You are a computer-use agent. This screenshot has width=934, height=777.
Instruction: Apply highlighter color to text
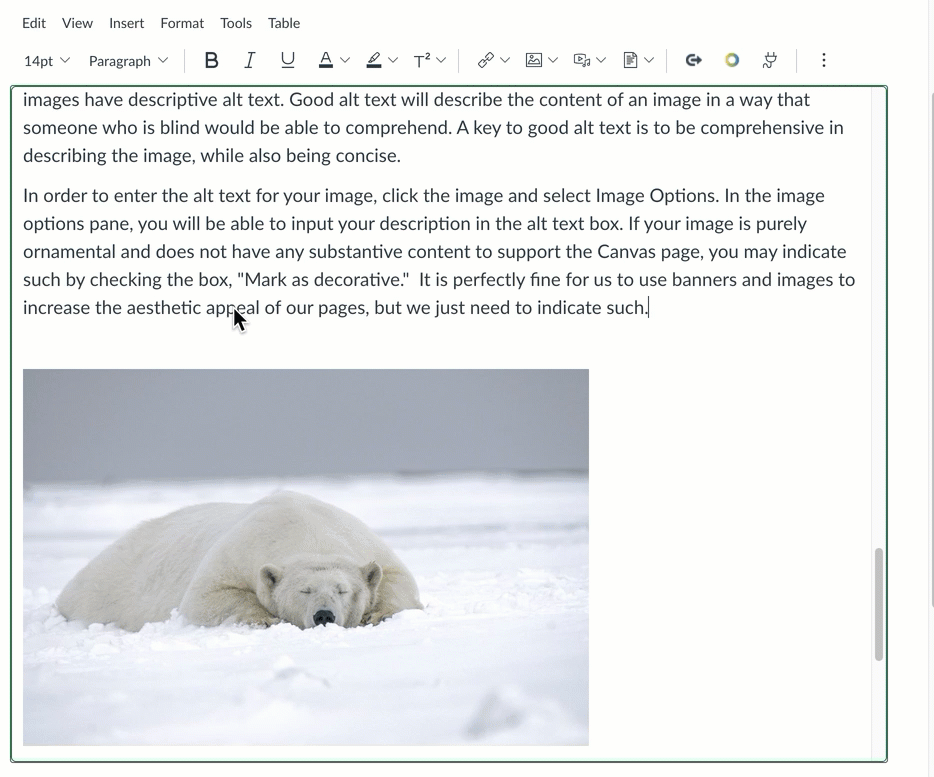click(x=375, y=60)
